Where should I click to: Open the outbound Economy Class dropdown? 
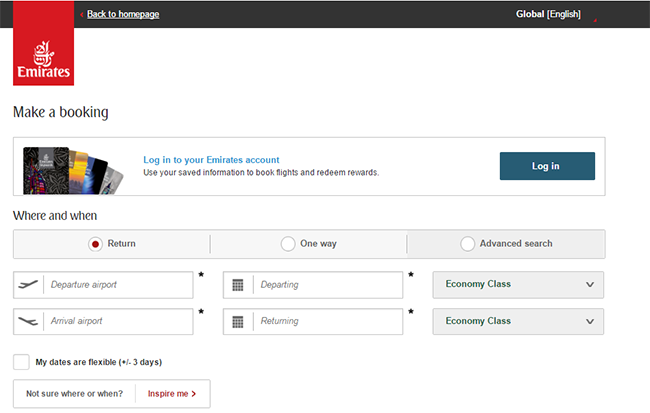518,285
